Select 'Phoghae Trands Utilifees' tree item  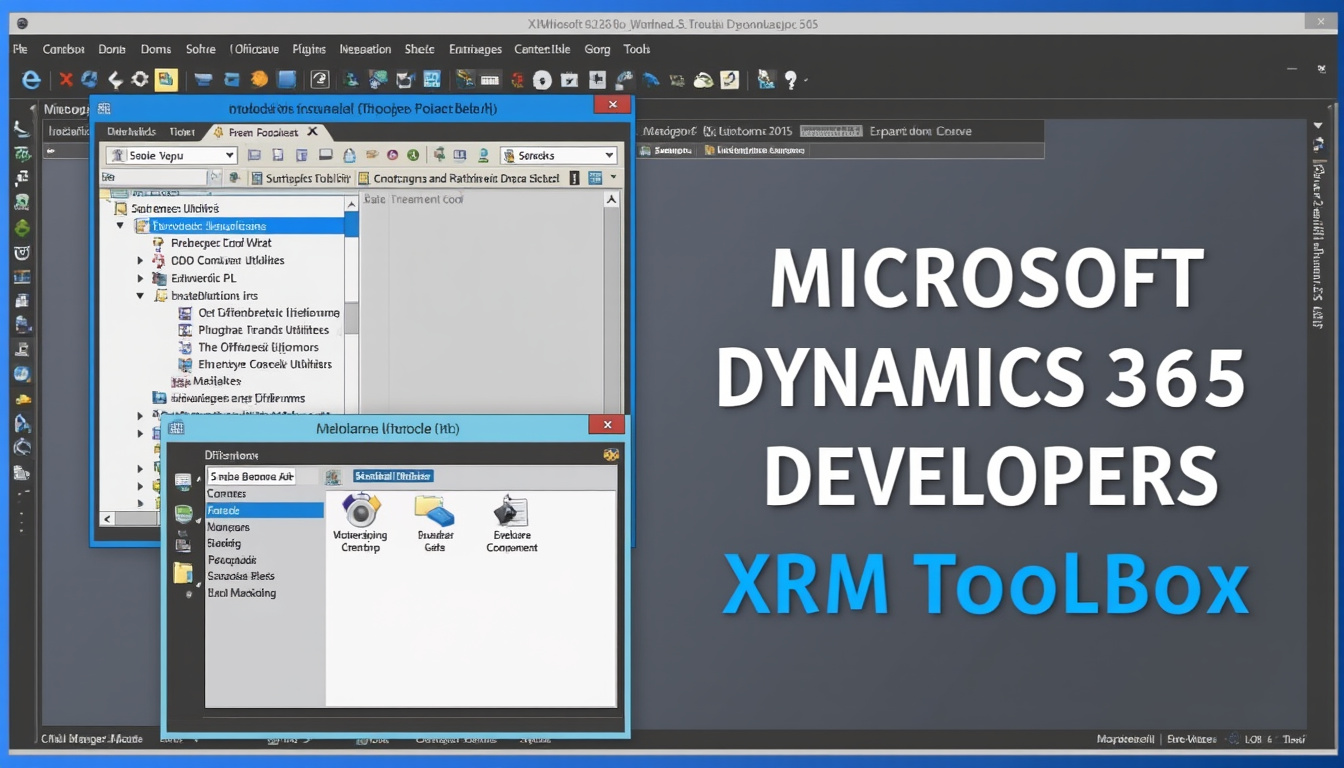(x=263, y=329)
